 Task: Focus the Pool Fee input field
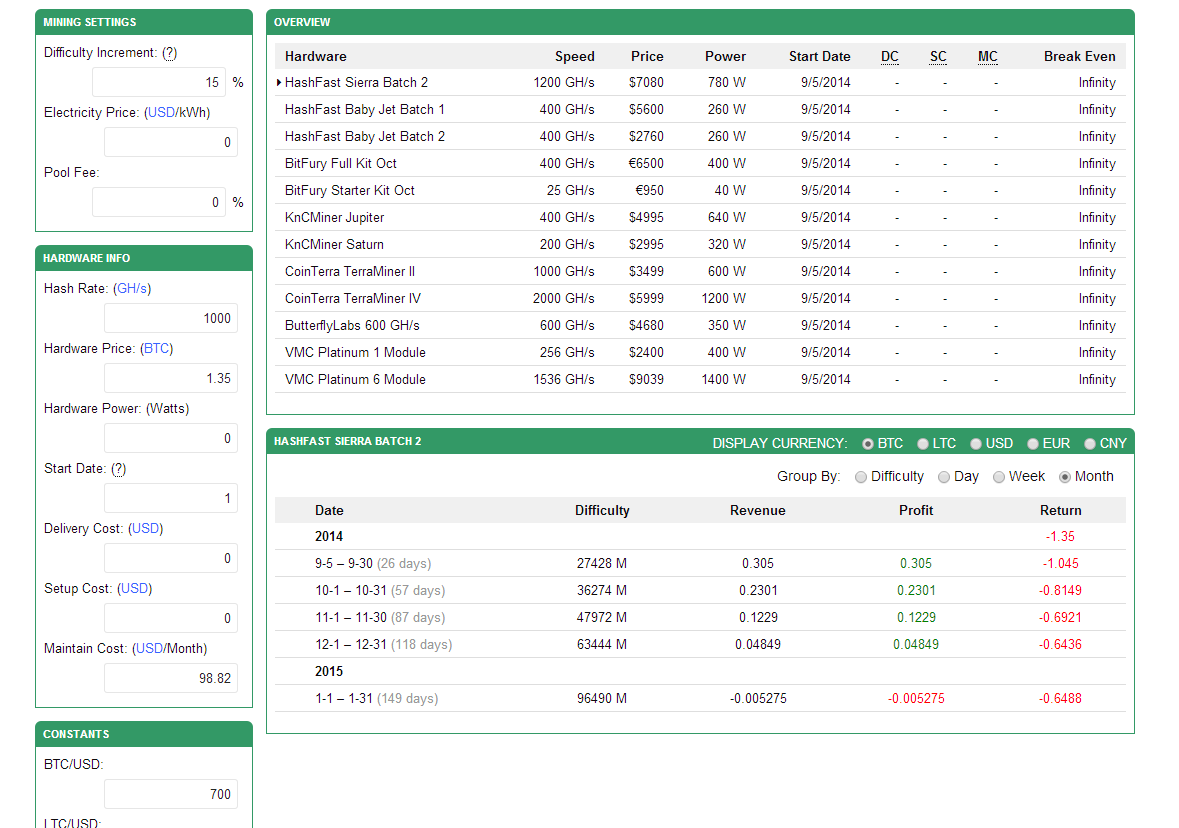[159, 203]
